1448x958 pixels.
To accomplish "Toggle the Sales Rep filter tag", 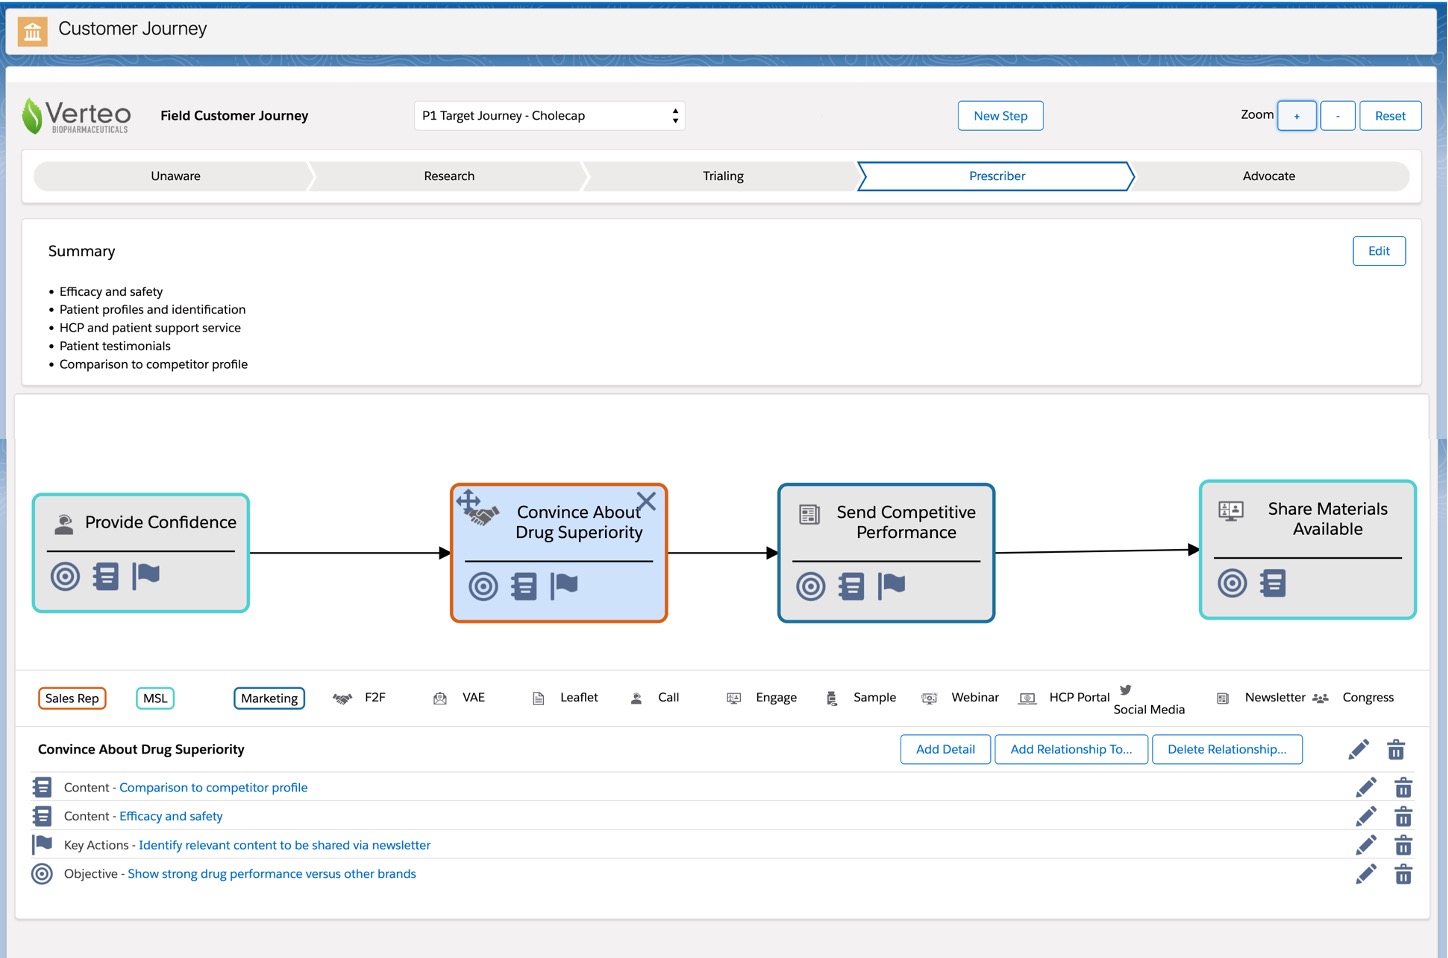I will click(72, 698).
